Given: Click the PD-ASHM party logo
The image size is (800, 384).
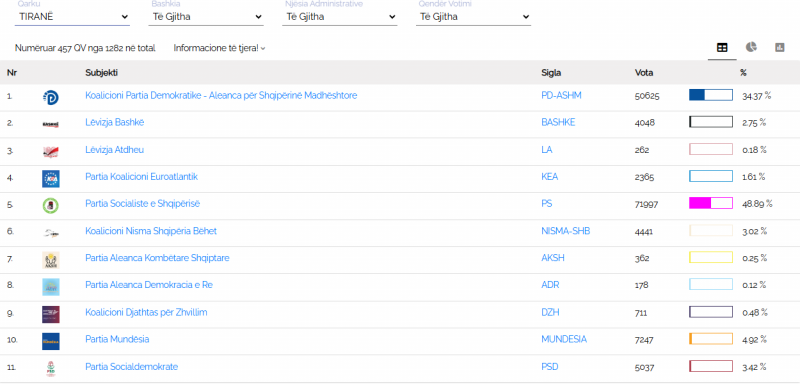Looking at the screenshot, I should 51,97.
